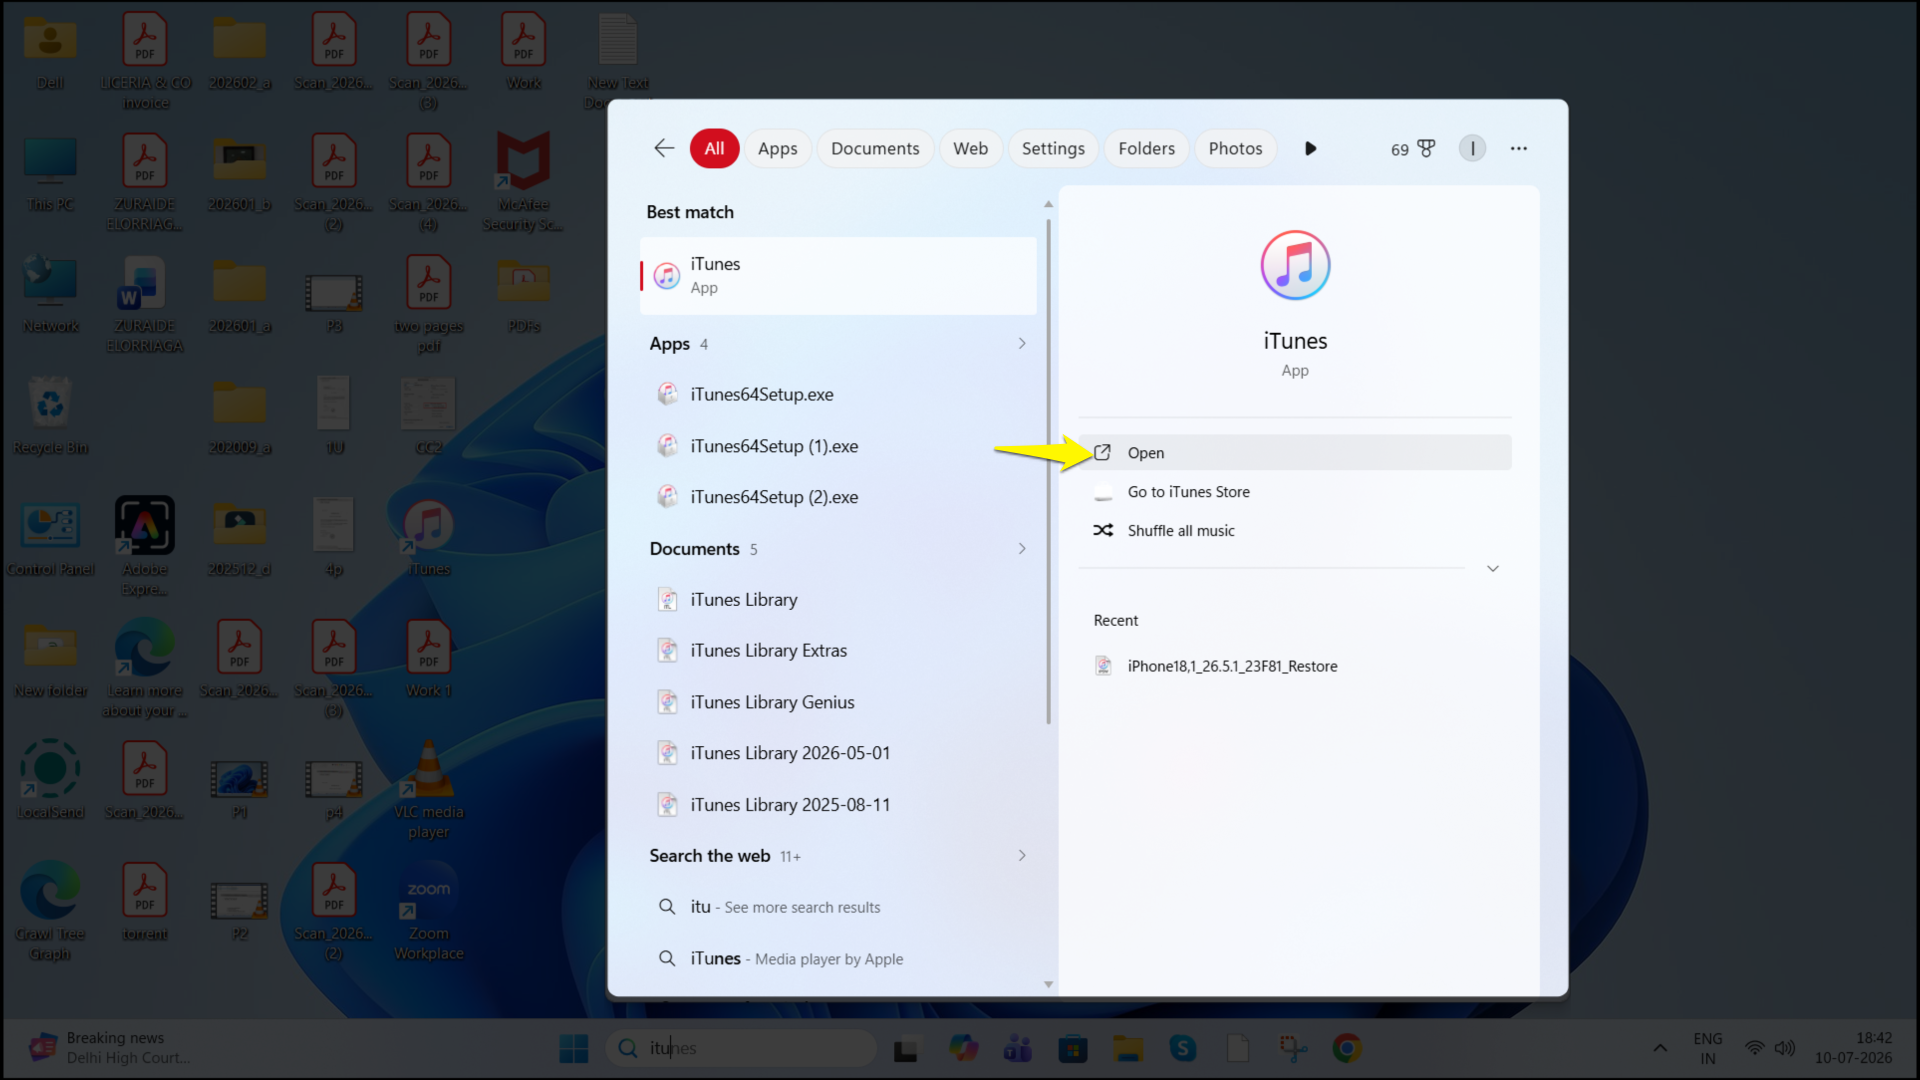Switch to the Settings filter tab
The image size is (1920, 1080).
(x=1053, y=148)
